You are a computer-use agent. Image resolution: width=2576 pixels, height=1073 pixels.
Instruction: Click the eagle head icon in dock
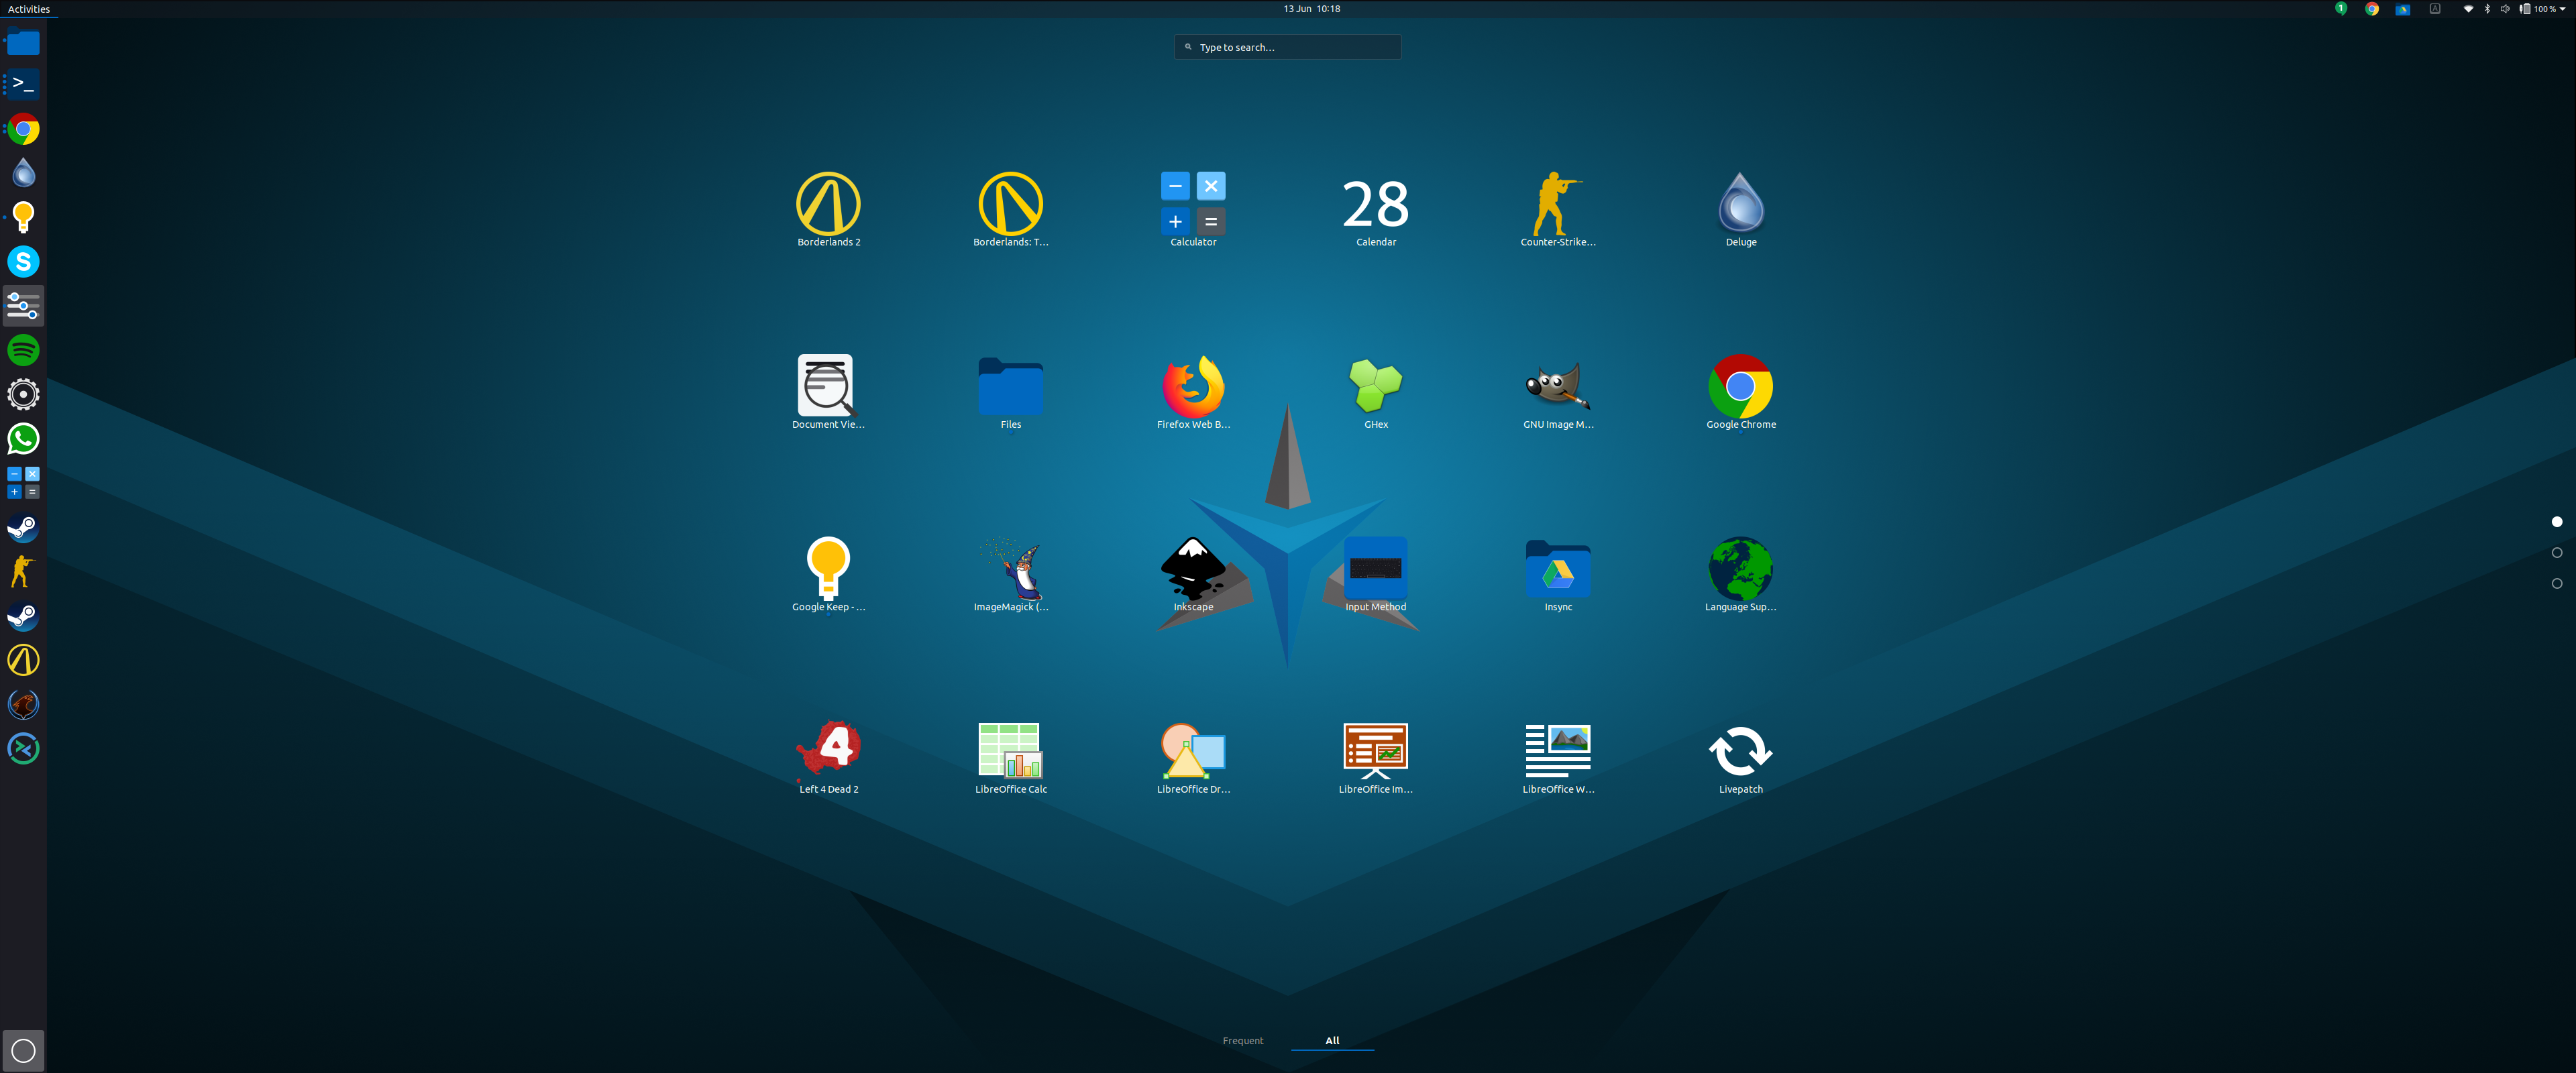click(x=23, y=704)
